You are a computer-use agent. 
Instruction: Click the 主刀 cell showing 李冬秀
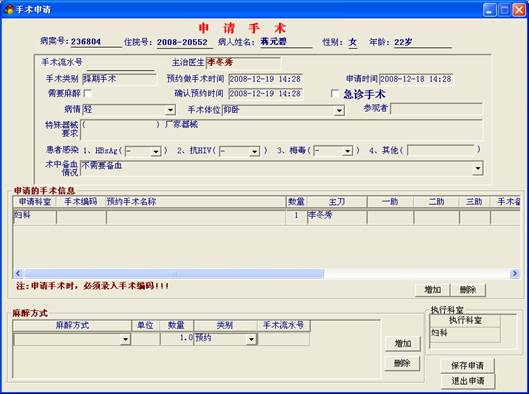tap(337, 217)
